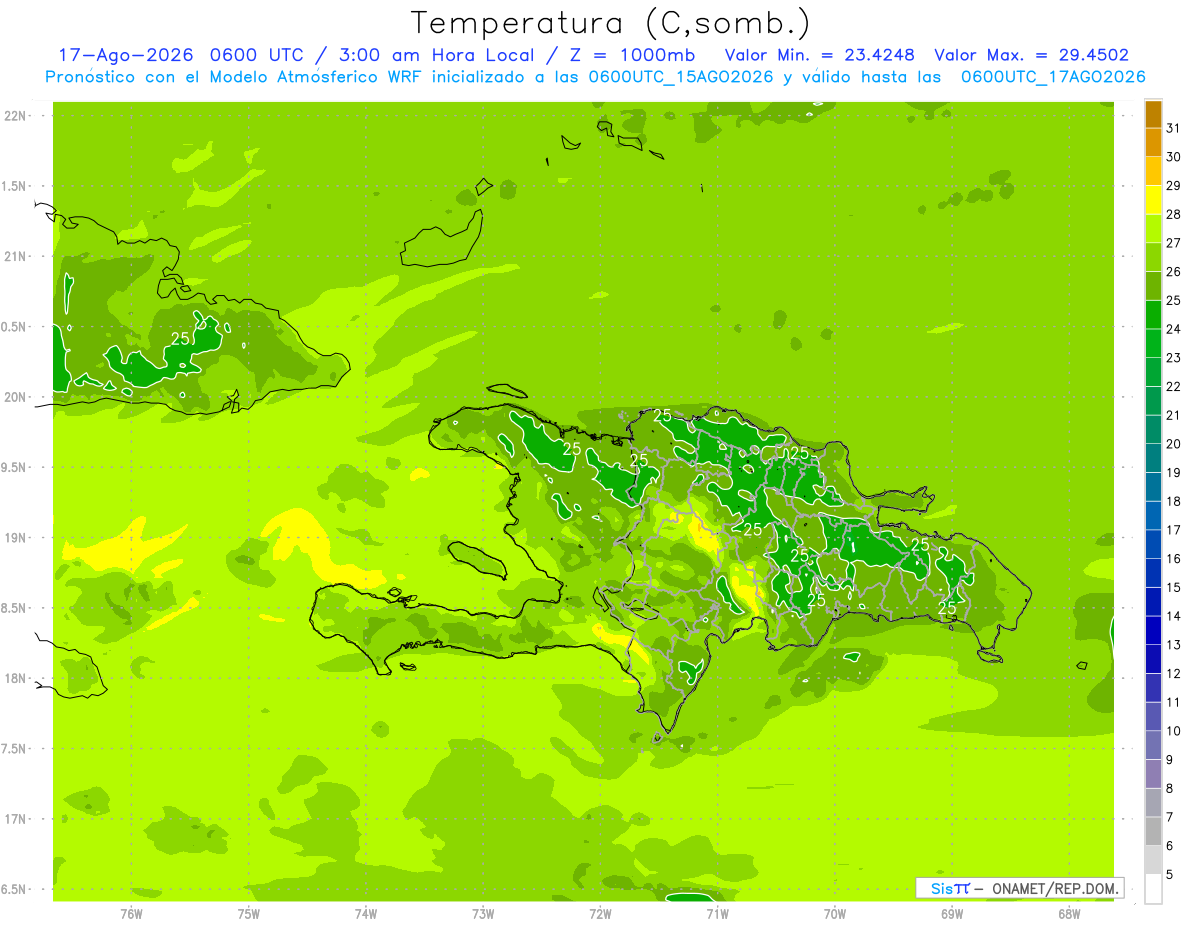Click the "74W" longitude label
This screenshot has width=1200, height=927.
(366, 914)
